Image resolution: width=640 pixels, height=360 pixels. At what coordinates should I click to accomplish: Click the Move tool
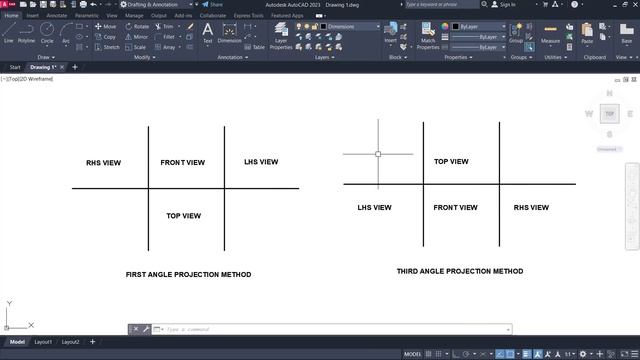[105, 27]
